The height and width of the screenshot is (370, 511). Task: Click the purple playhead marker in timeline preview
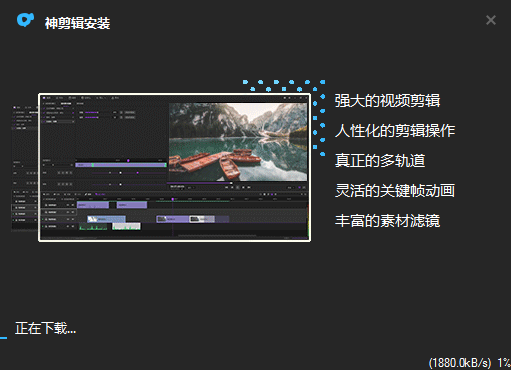click(x=173, y=199)
